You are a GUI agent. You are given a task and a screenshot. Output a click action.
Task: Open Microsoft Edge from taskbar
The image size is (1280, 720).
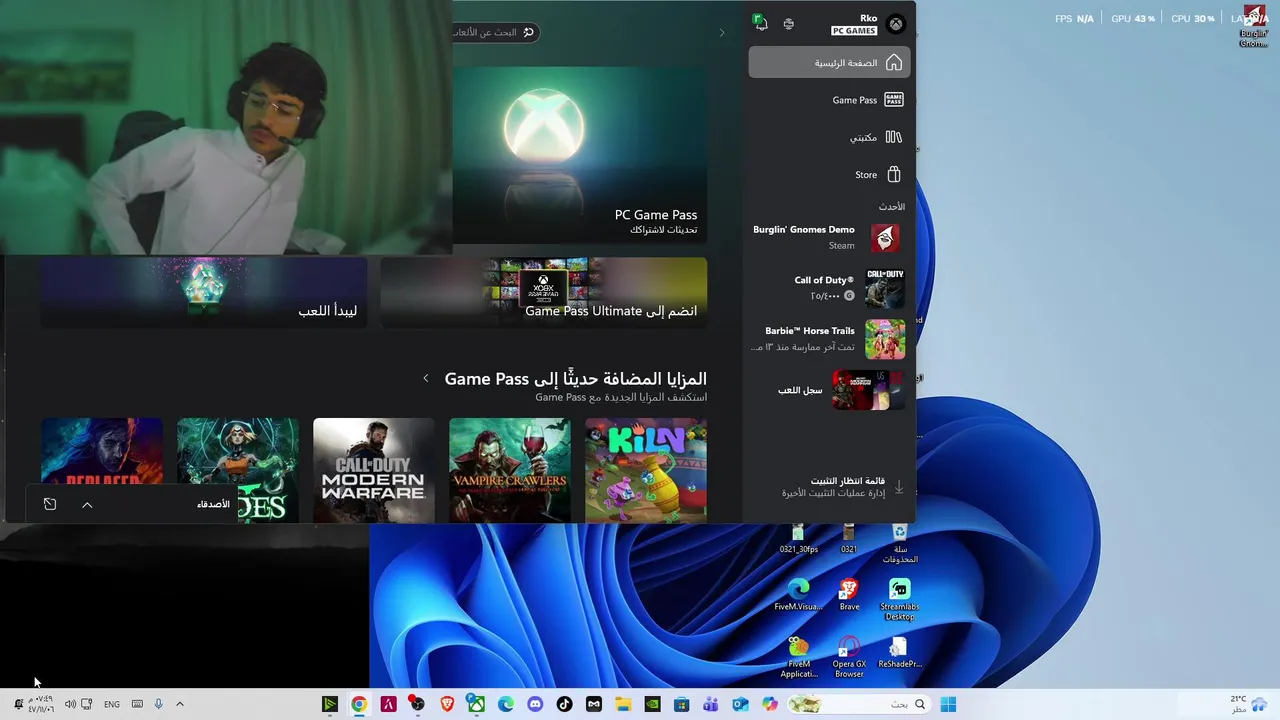(506, 704)
